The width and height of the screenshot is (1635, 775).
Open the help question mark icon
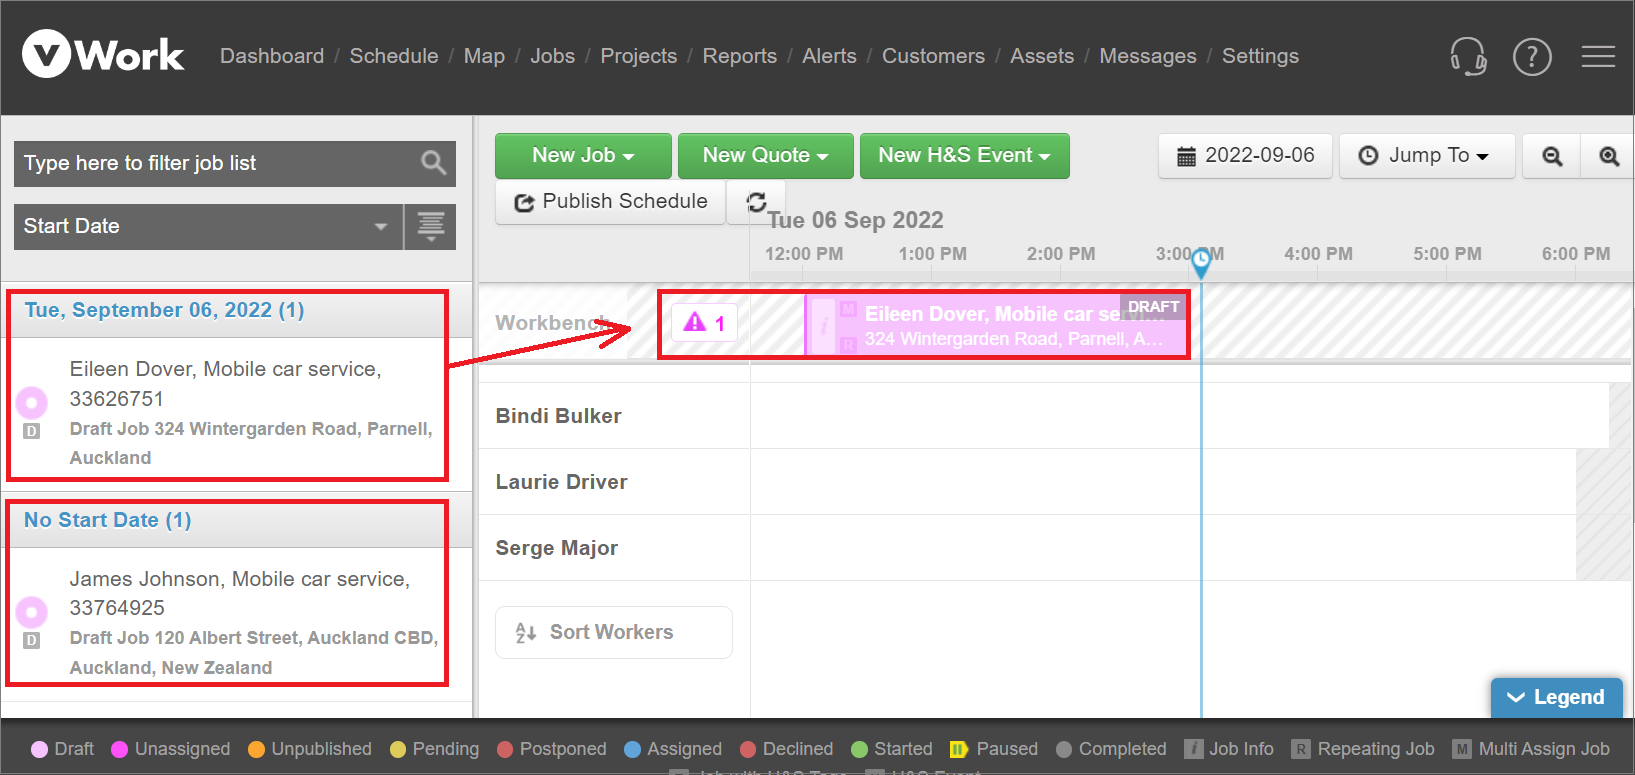(x=1532, y=56)
